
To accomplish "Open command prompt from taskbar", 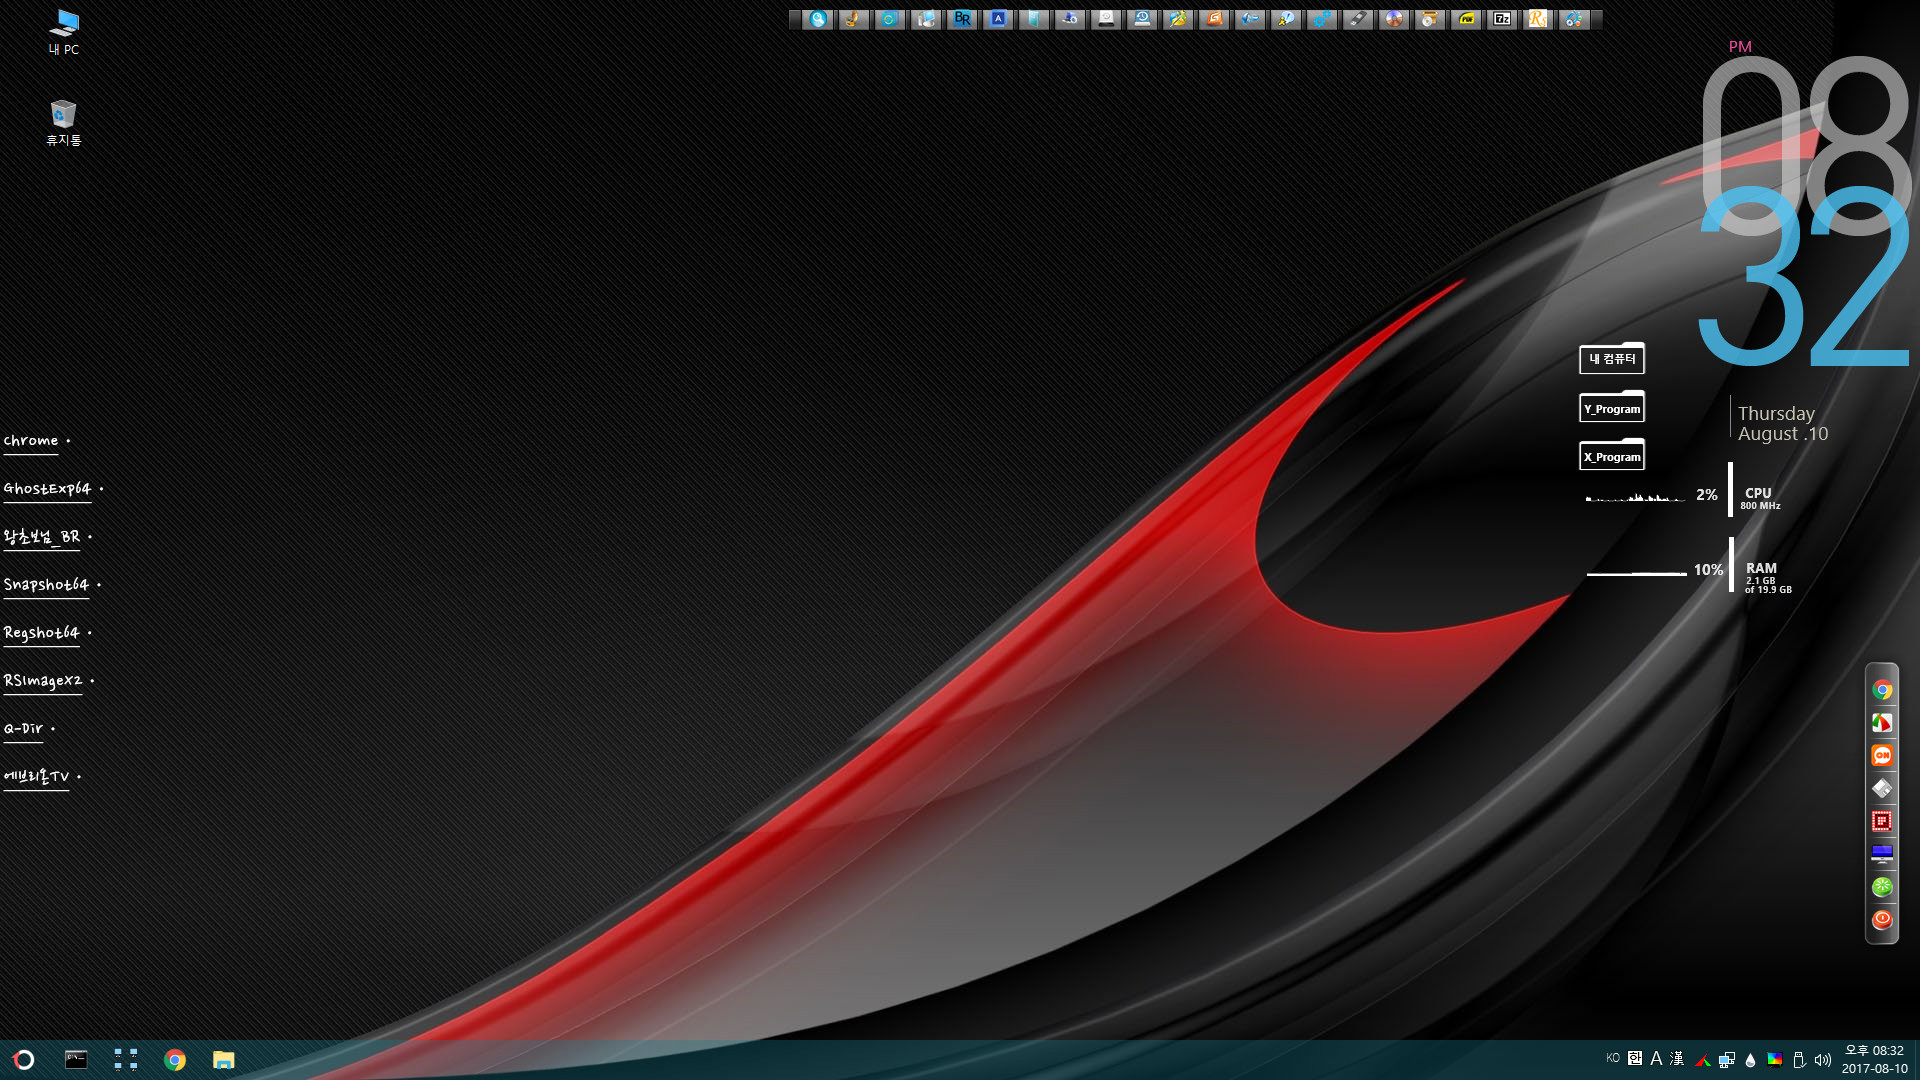I will (x=76, y=1060).
